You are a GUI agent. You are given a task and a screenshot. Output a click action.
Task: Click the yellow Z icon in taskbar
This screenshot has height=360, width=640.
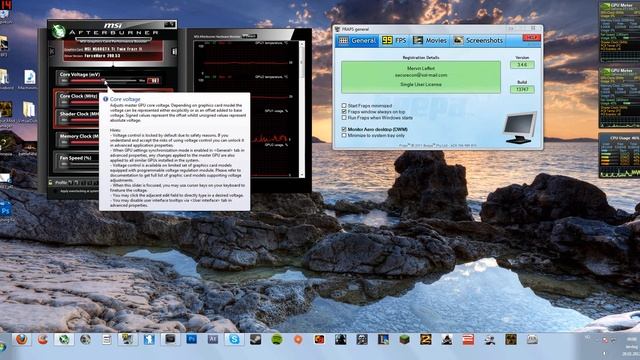pyautogui.click(x=426, y=339)
